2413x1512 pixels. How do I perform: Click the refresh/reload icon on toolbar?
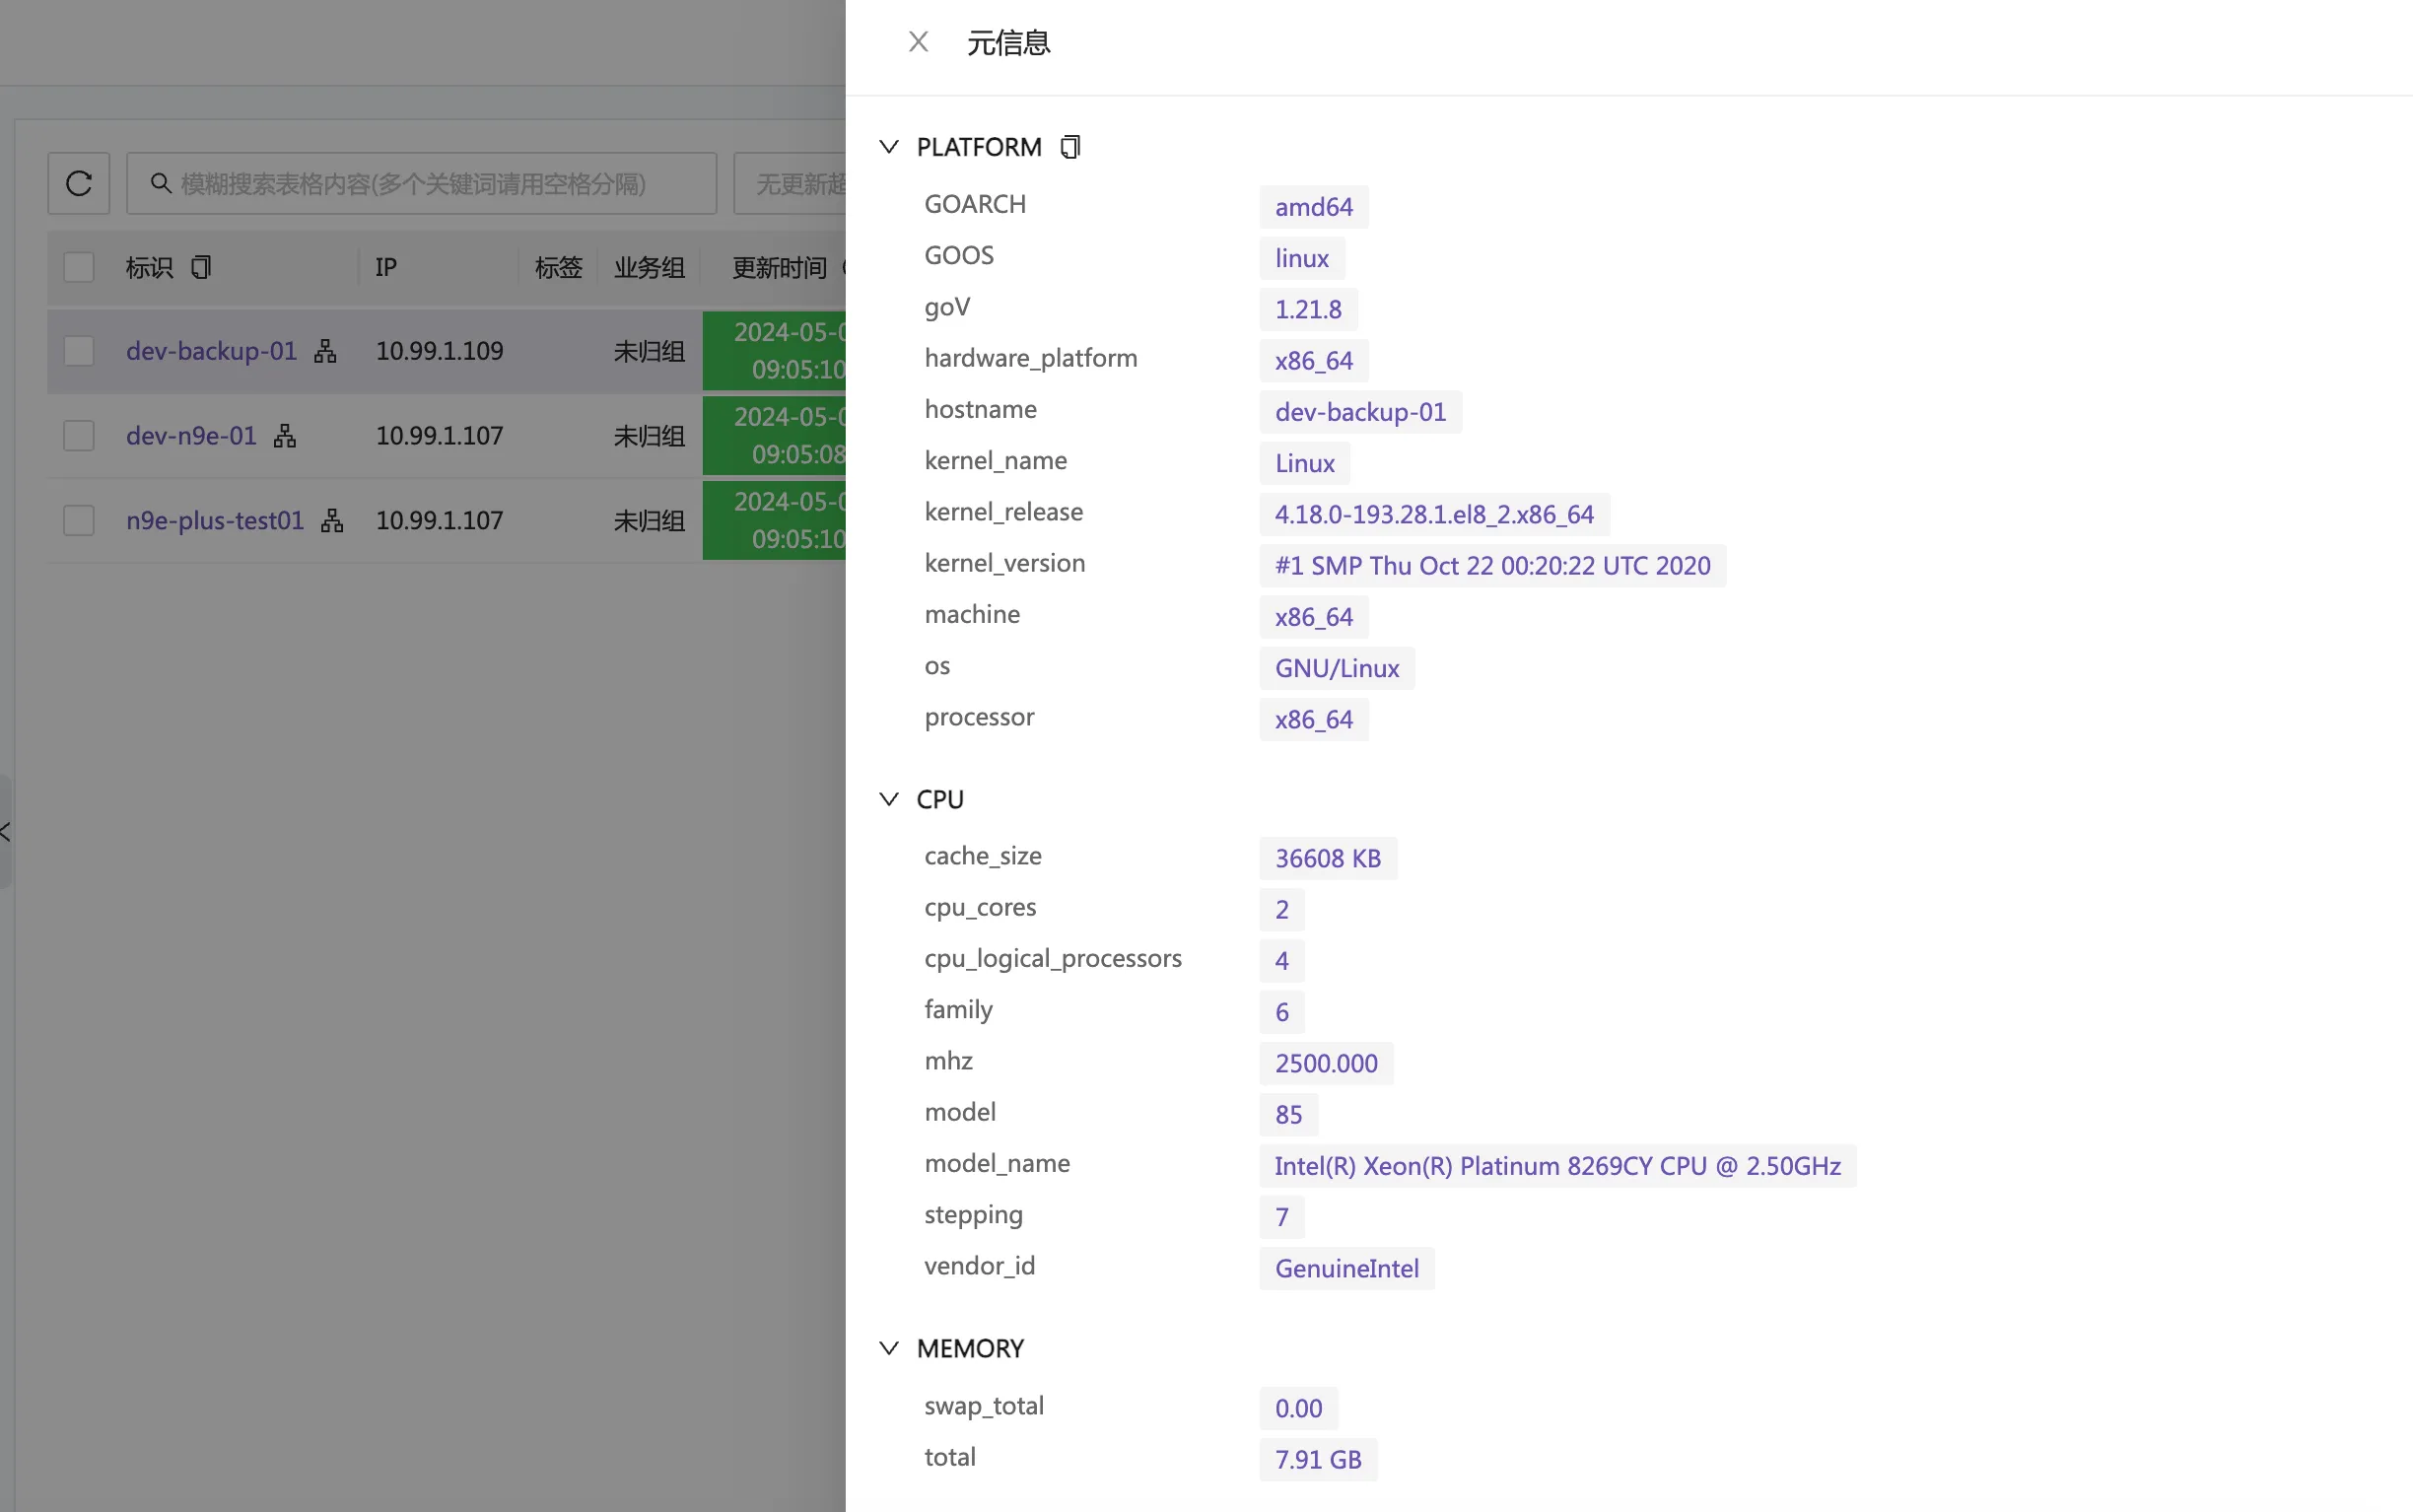[x=79, y=183]
